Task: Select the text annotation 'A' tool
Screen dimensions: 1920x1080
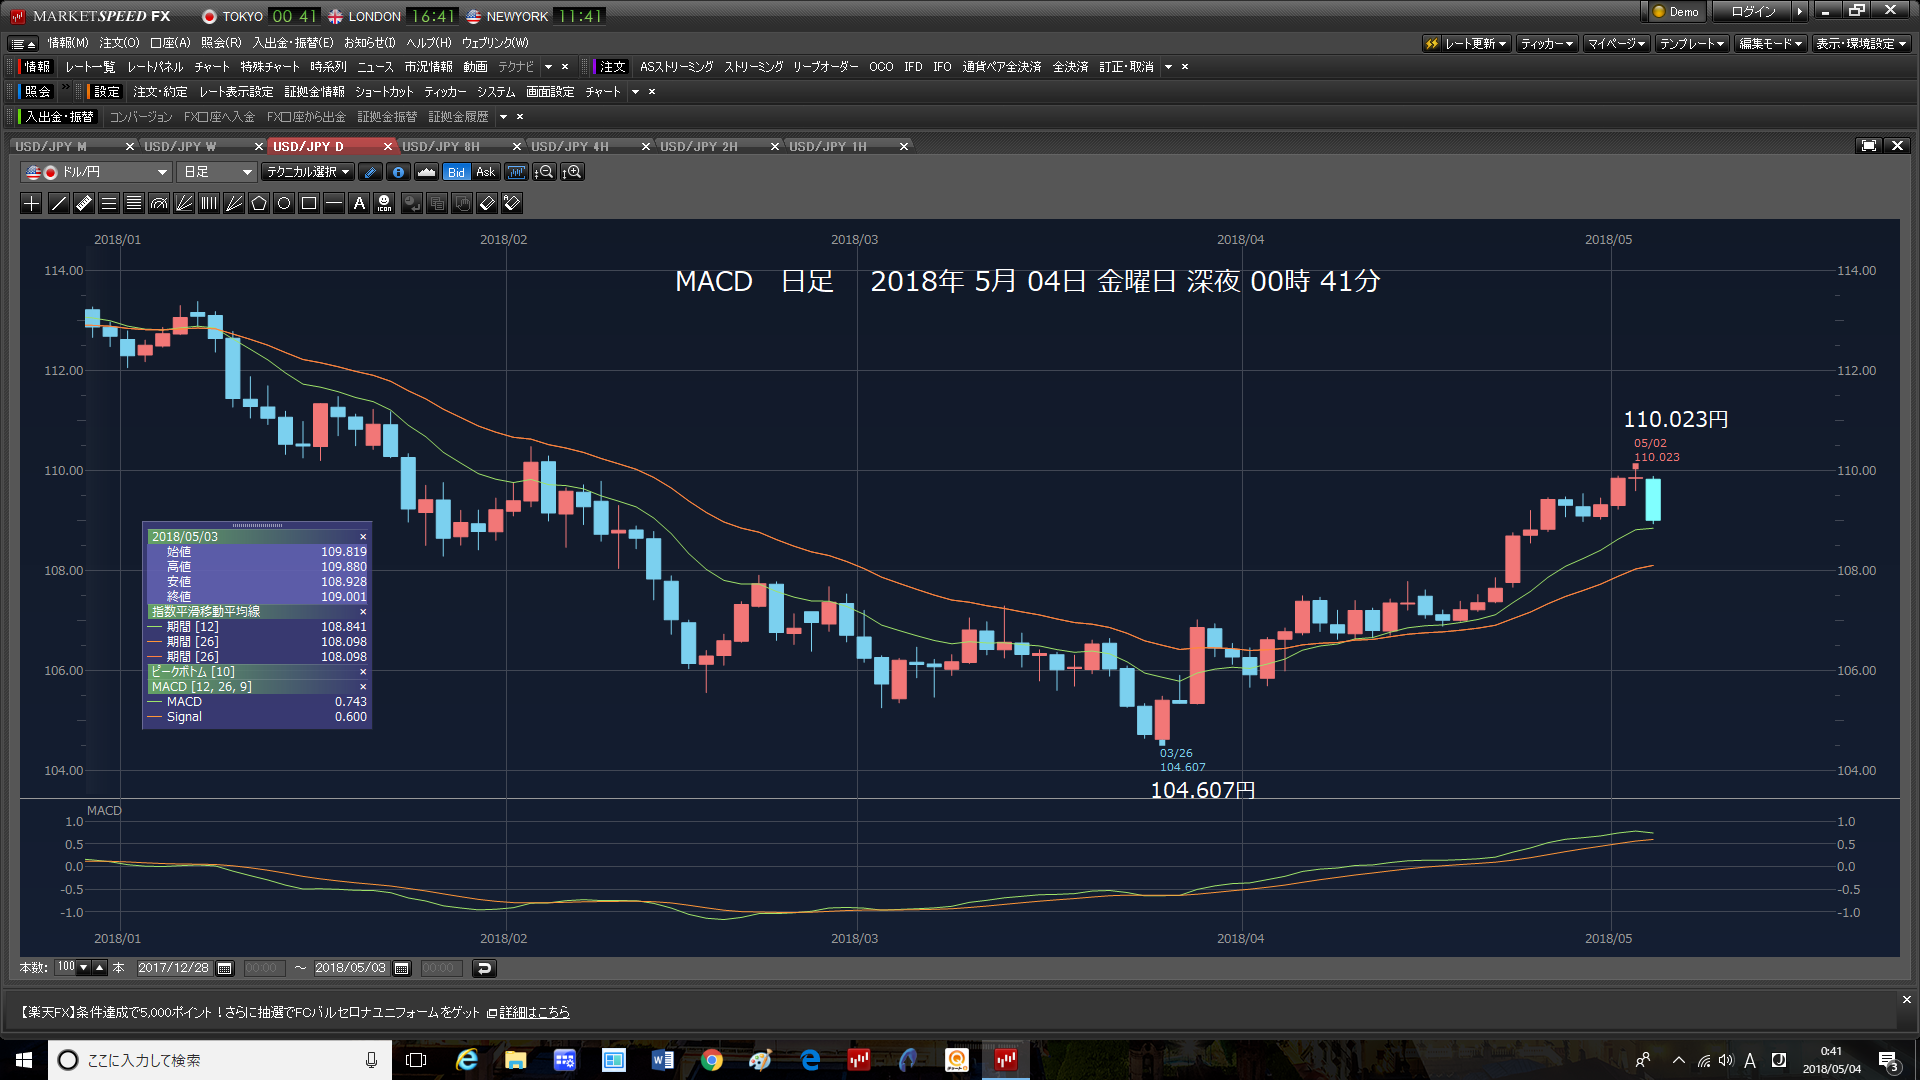Action: (x=359, y=204)
